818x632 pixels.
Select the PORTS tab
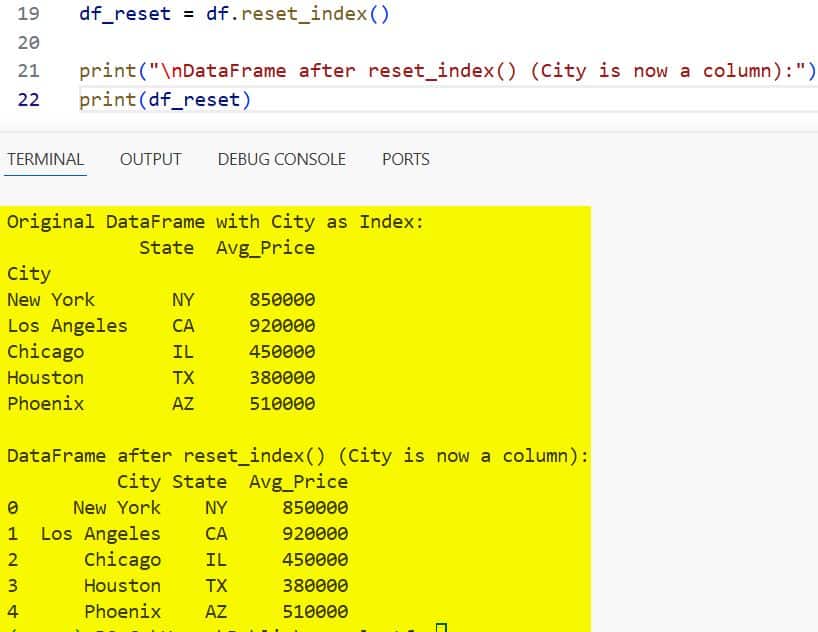point(405,159)
